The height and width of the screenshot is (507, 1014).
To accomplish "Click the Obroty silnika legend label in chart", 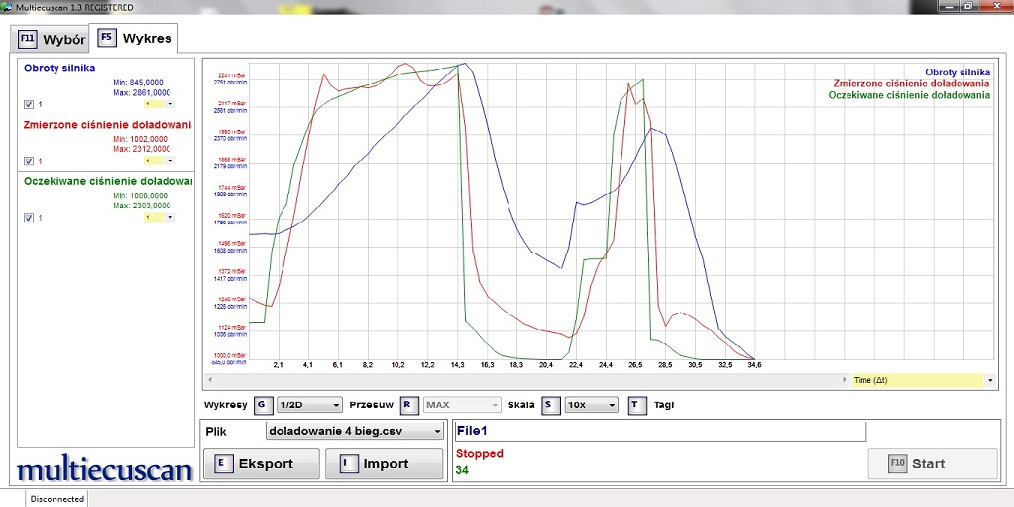I will click(957, 72).
